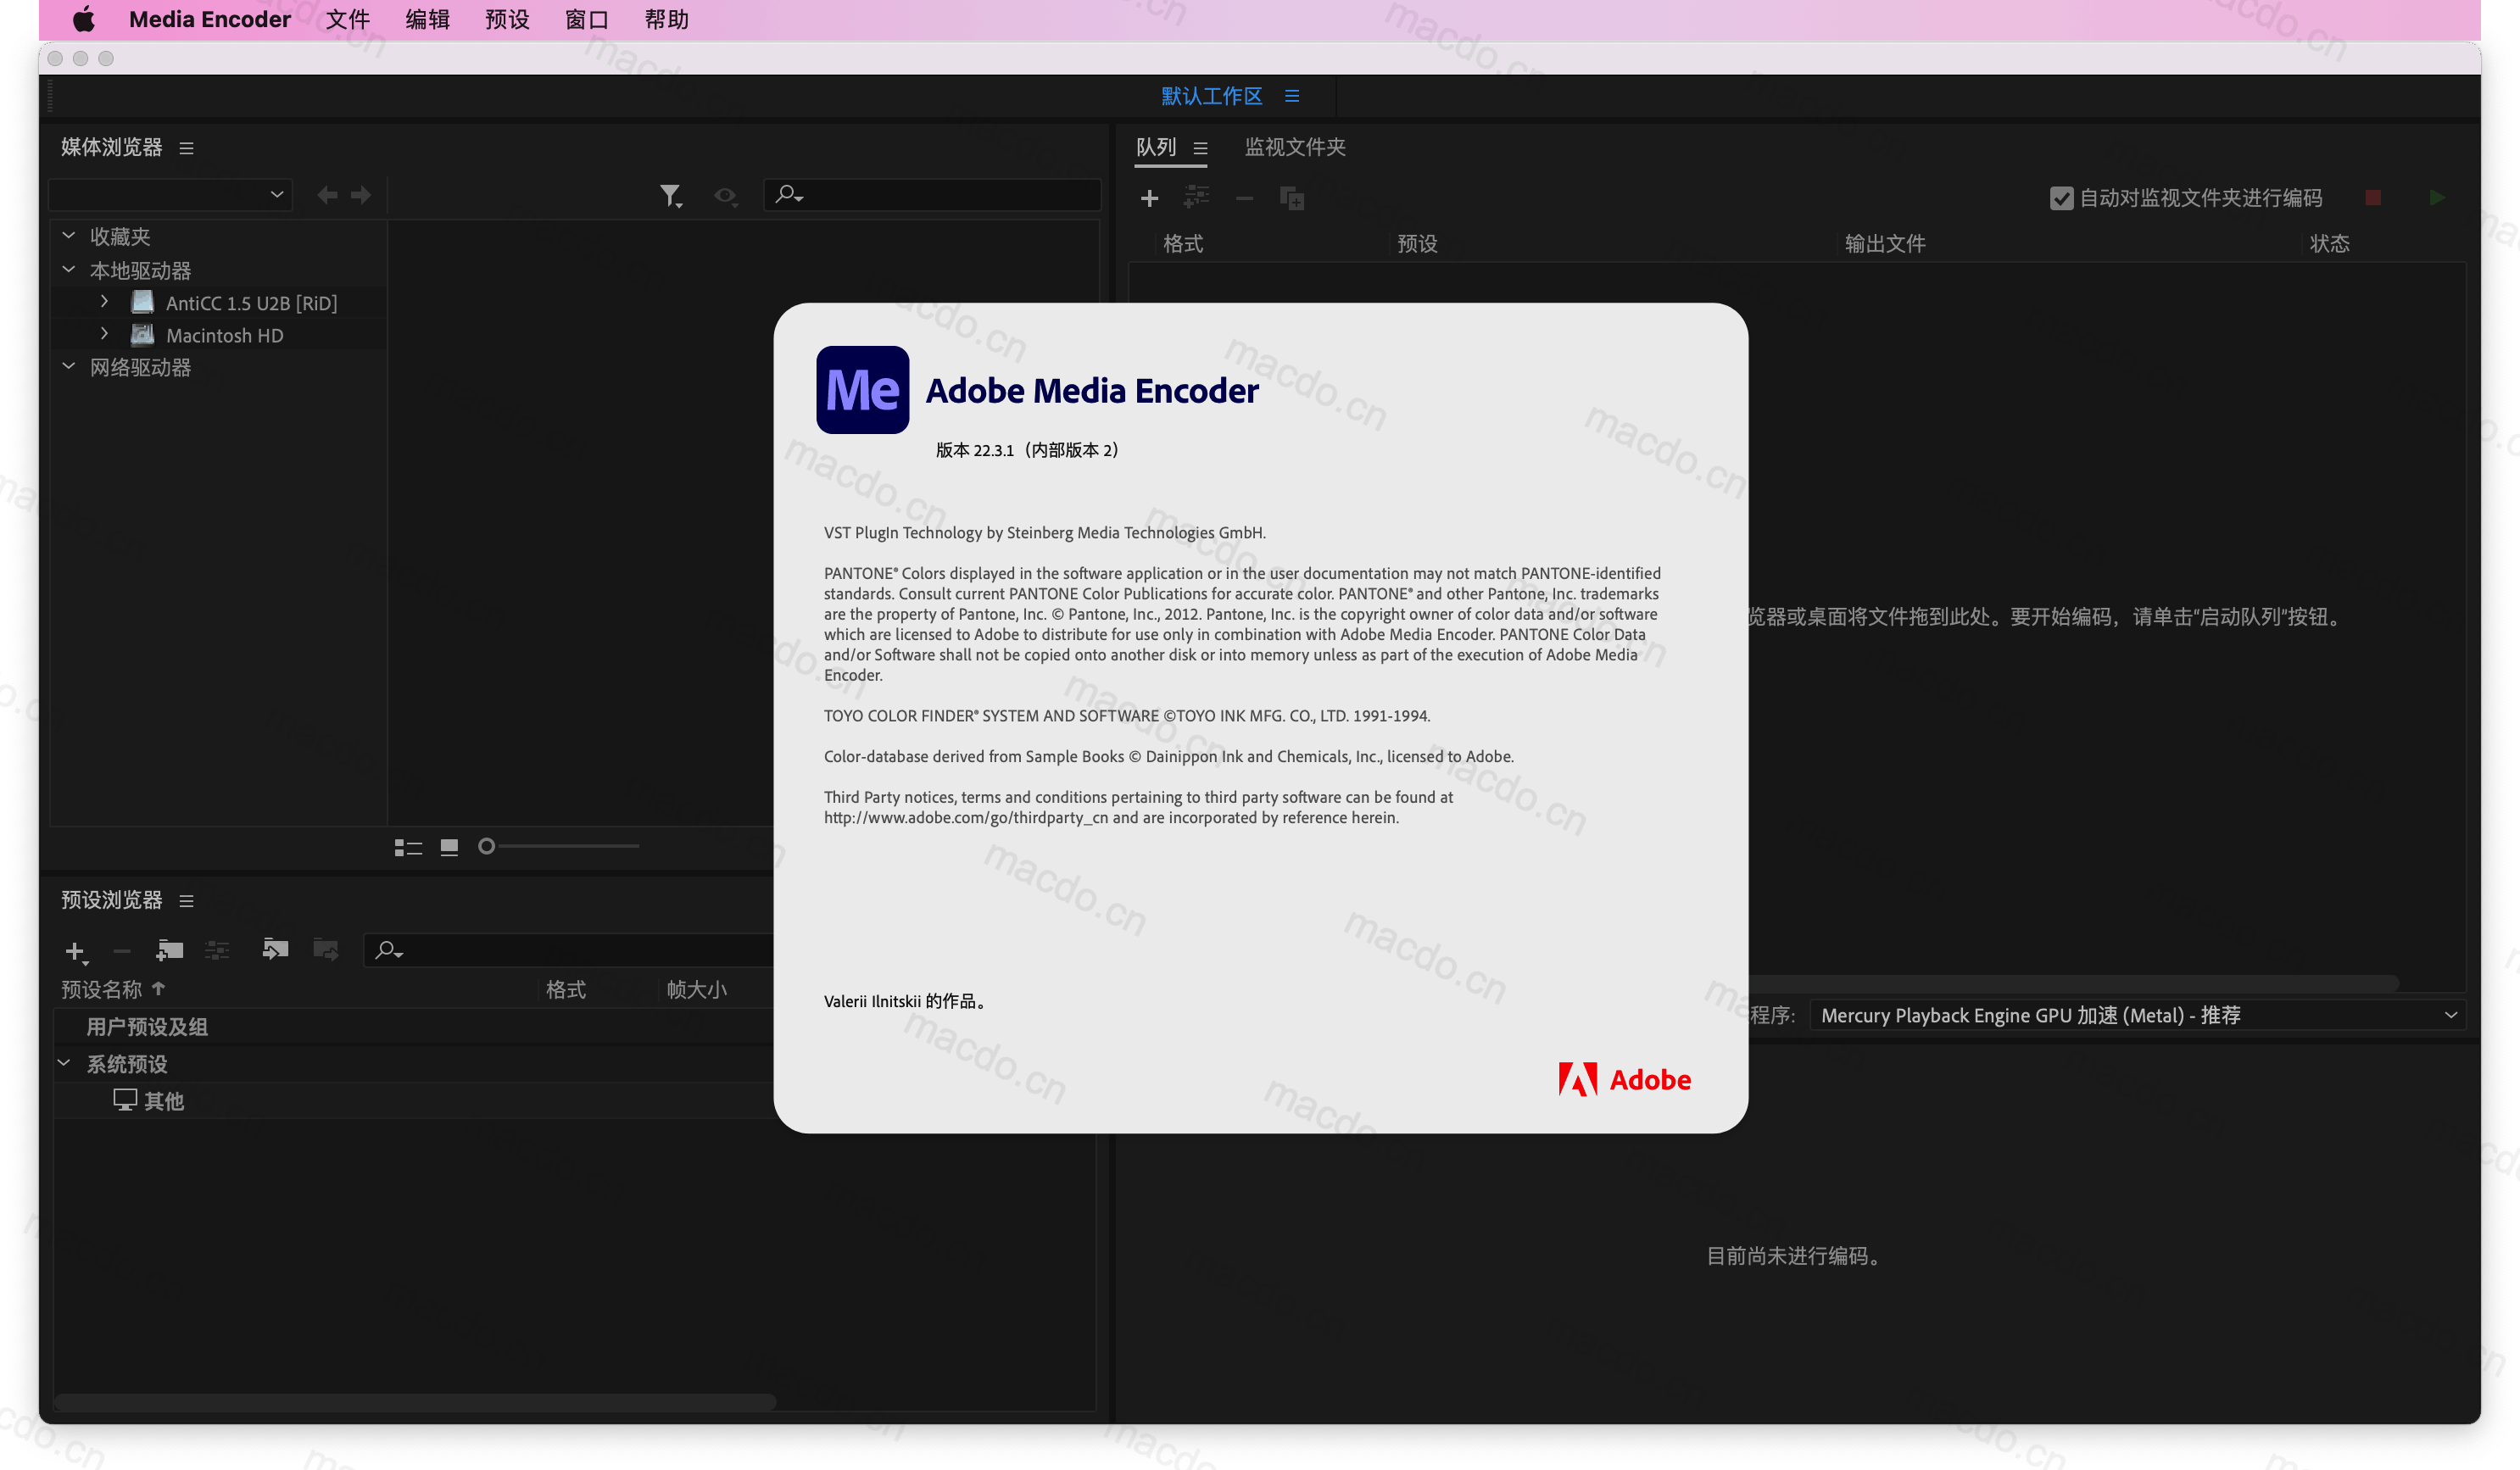
Task: Select the 其他 preset category
Action: pos(164,1101)
